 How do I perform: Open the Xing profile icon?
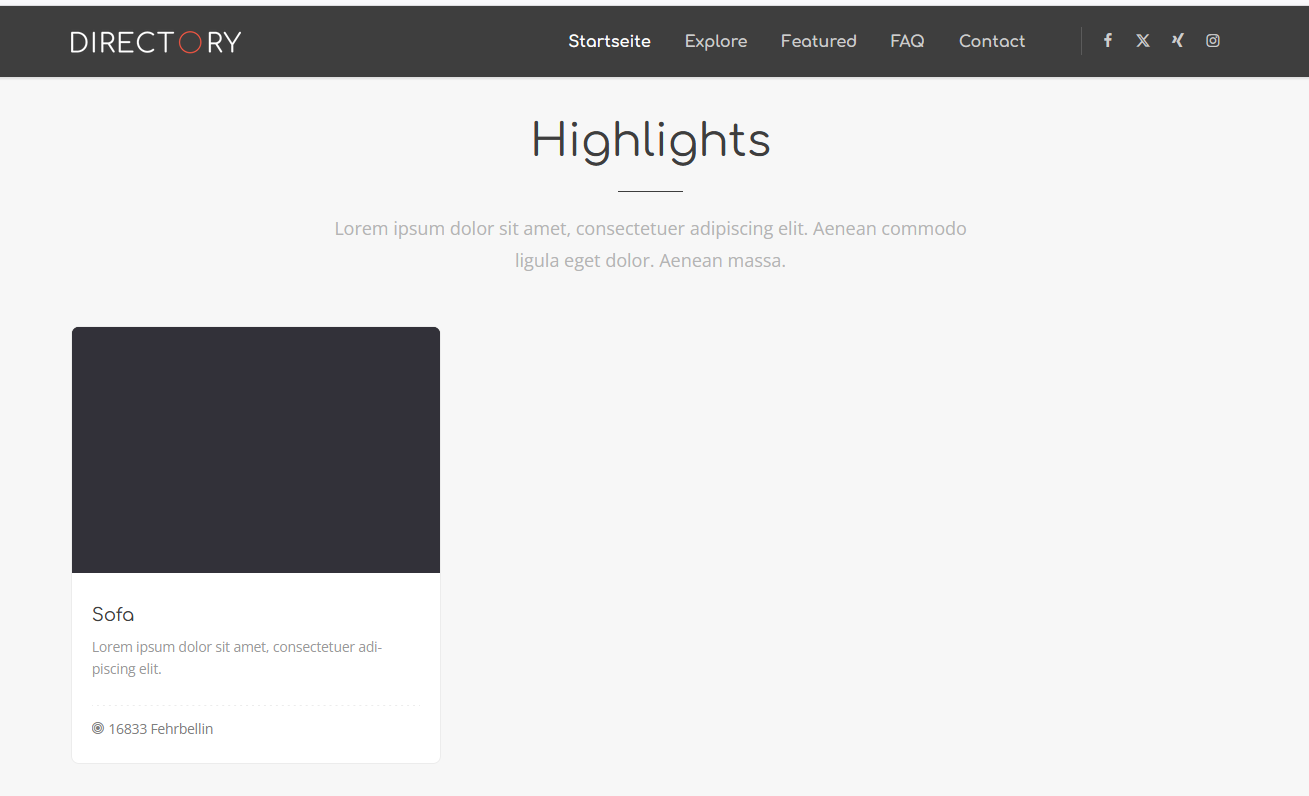click(1178, 41)
